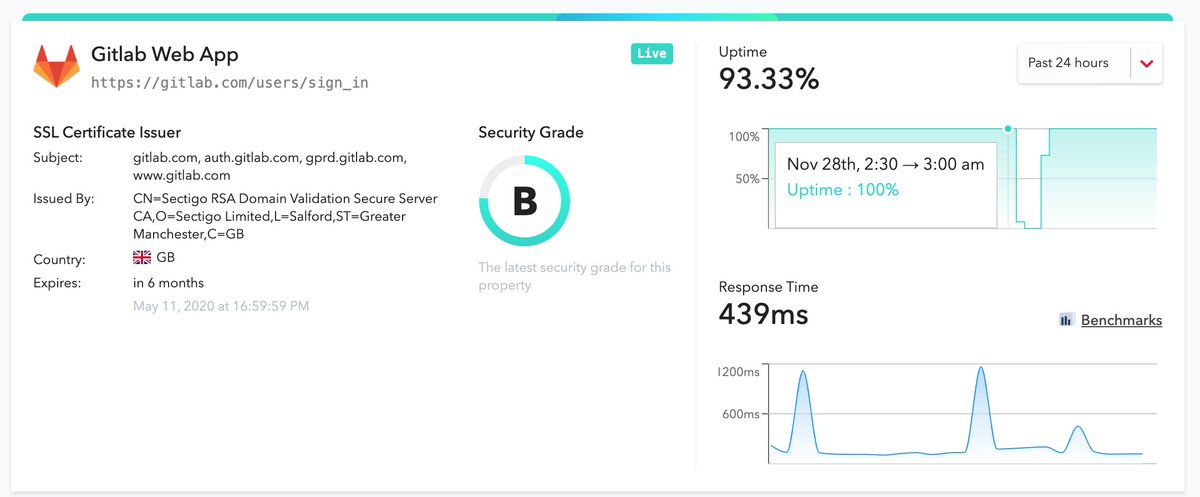
Task: Click the Uptime section label
Action: pos(743,51)
